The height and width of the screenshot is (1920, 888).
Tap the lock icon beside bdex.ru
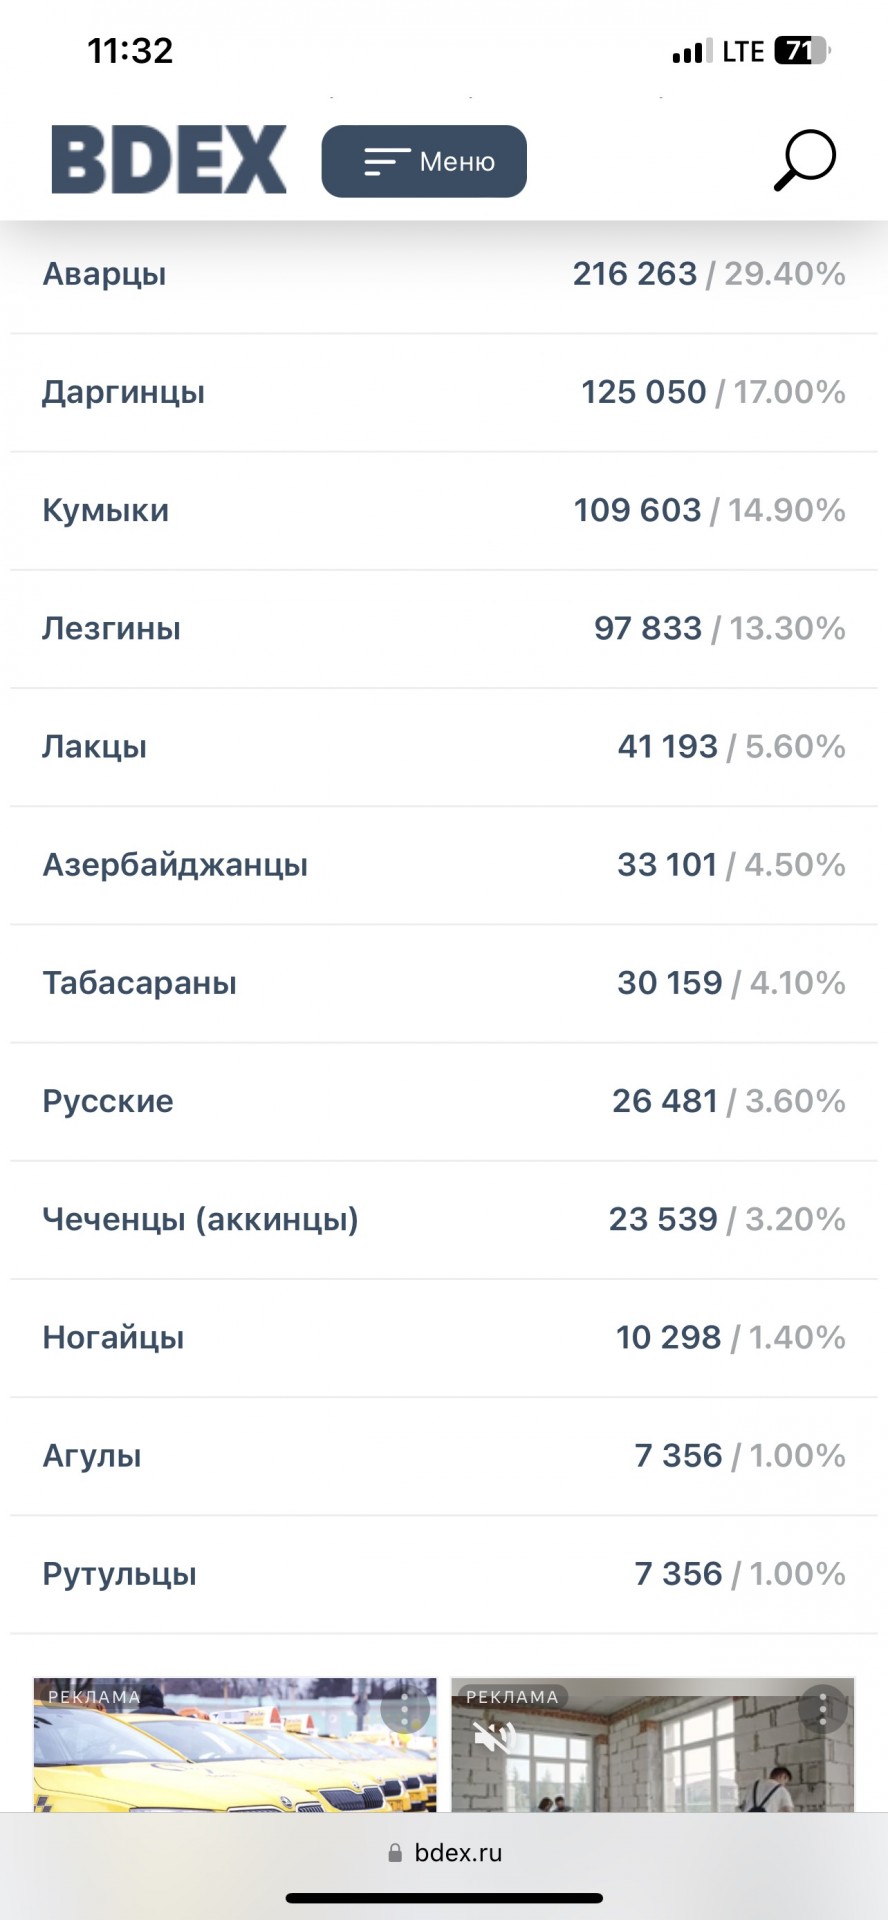click(395, 1853)
